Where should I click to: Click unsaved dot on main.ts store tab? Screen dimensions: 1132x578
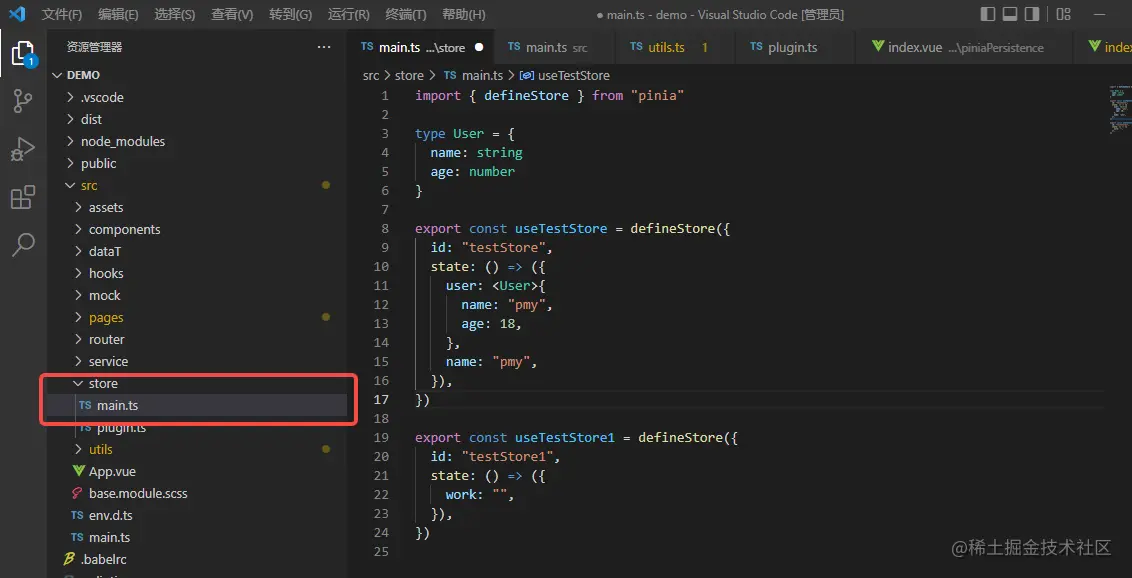tap(479, 48)
